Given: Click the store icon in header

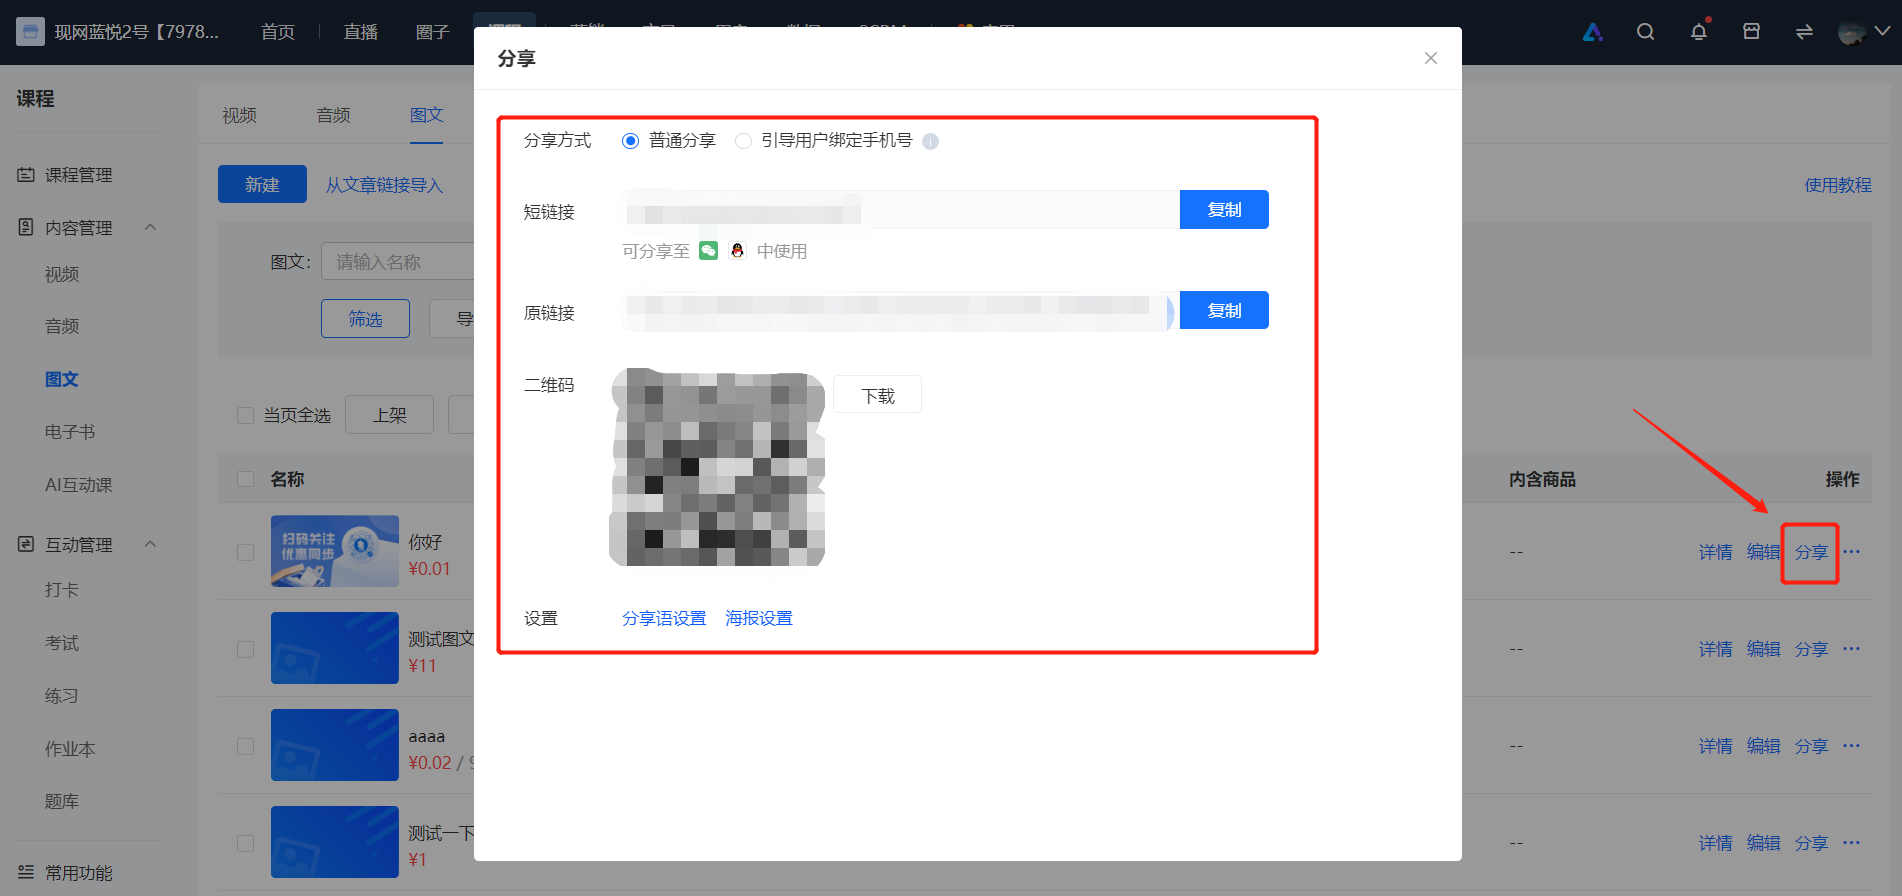Looking at the screenshot, I should [1751, 32].
